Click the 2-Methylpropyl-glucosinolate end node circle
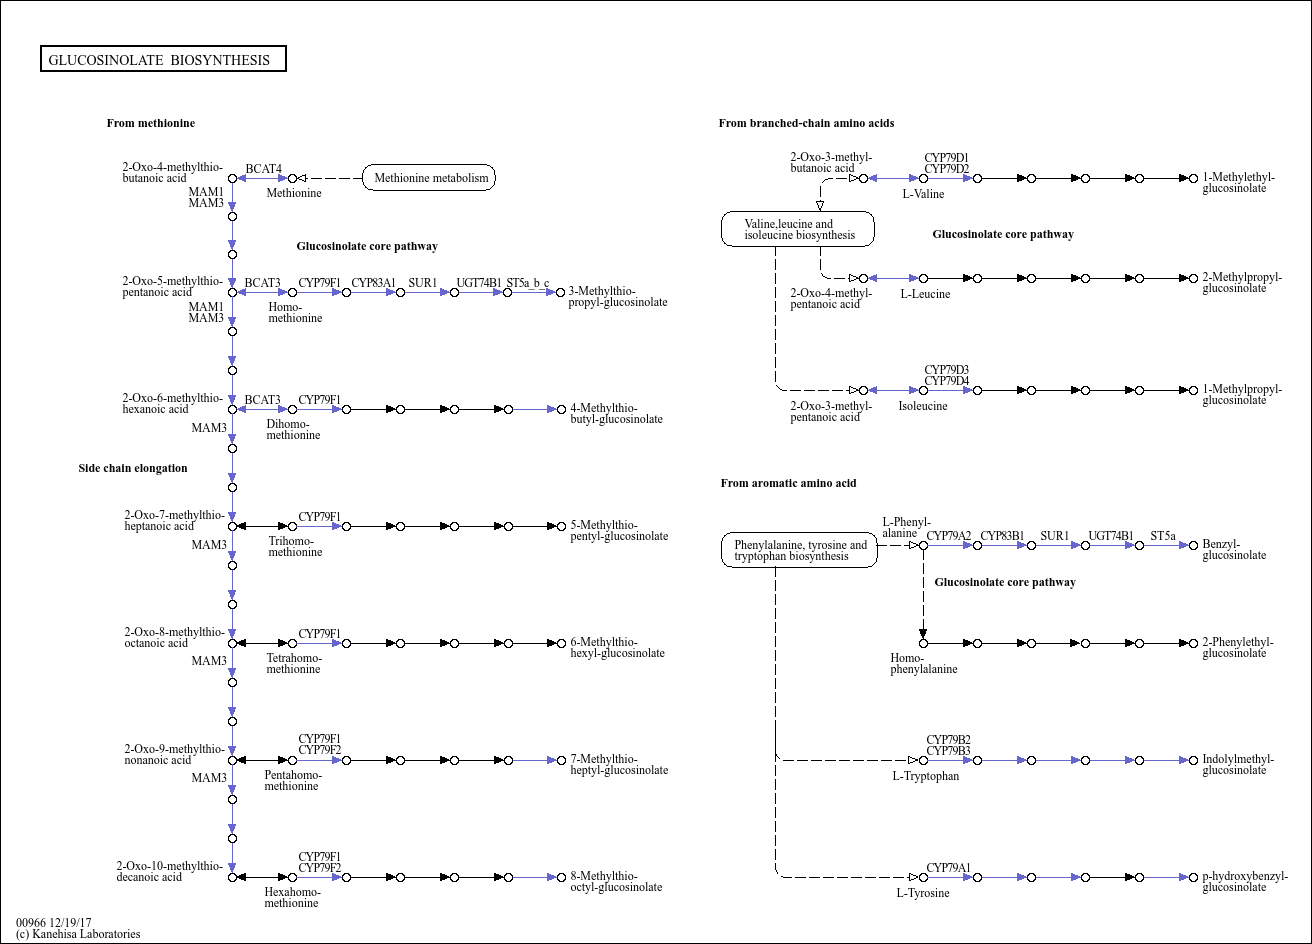 click(x=1193, y=278)
